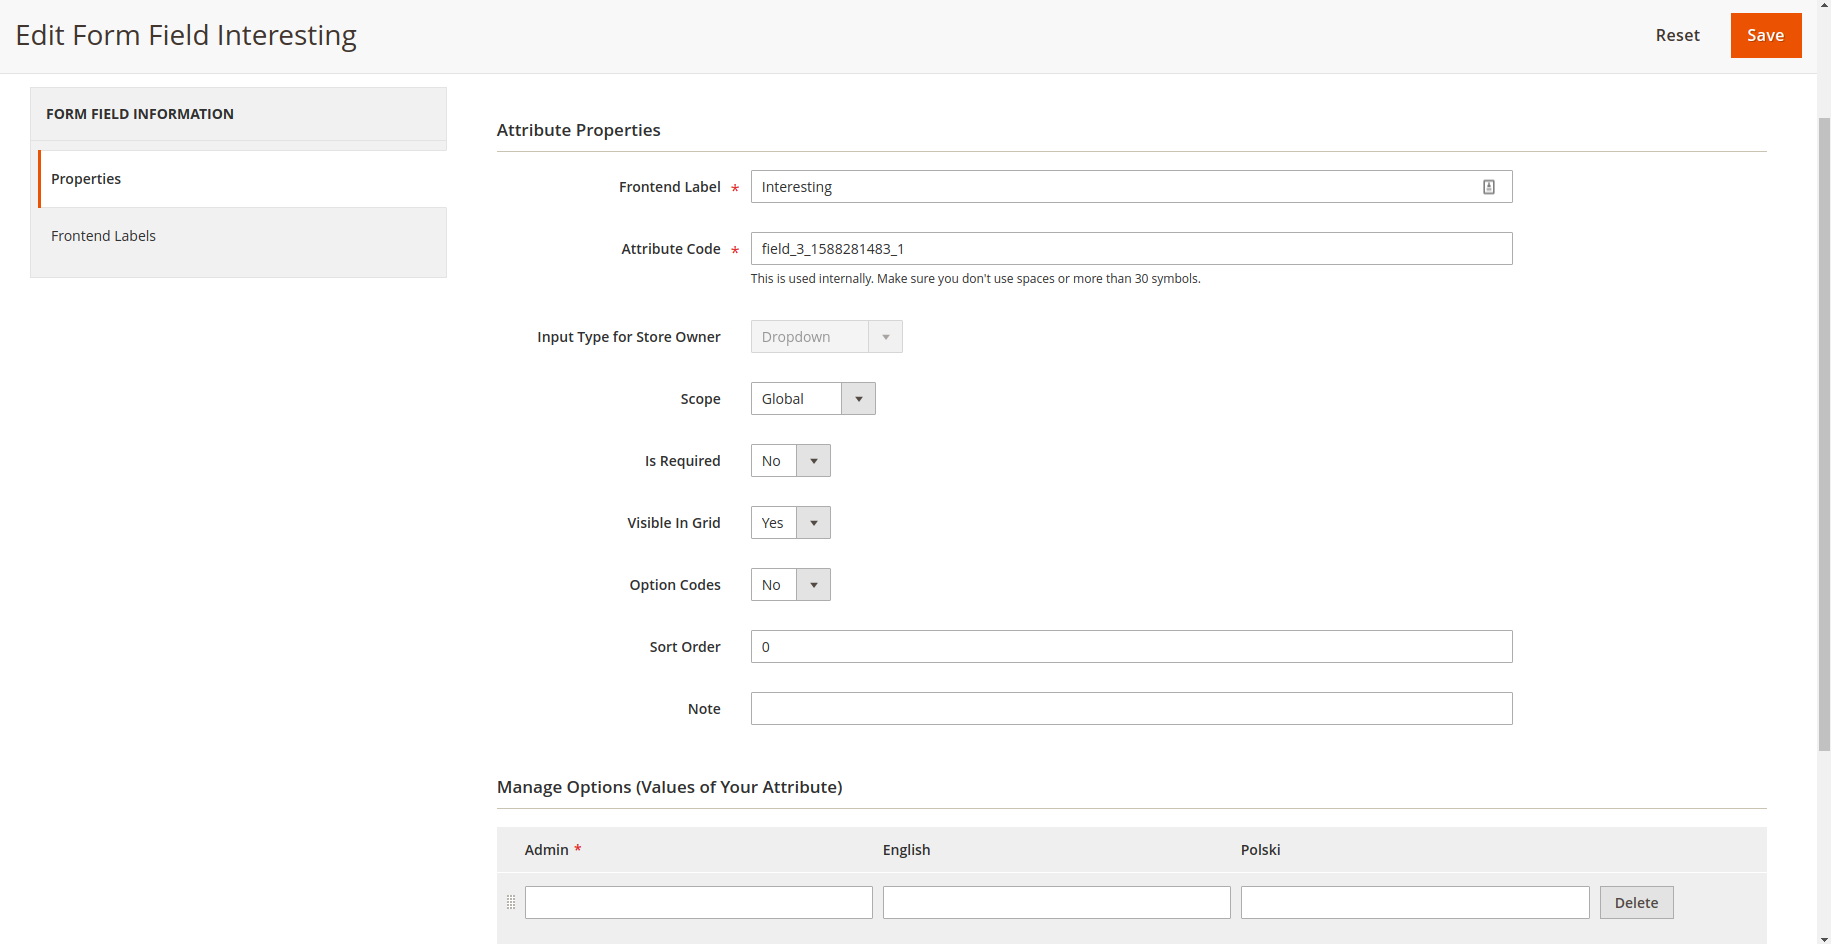Click the autofill icon in Frontend Label field
This screenshot has height=944, width=1831.
click(x=1488, y=187)
